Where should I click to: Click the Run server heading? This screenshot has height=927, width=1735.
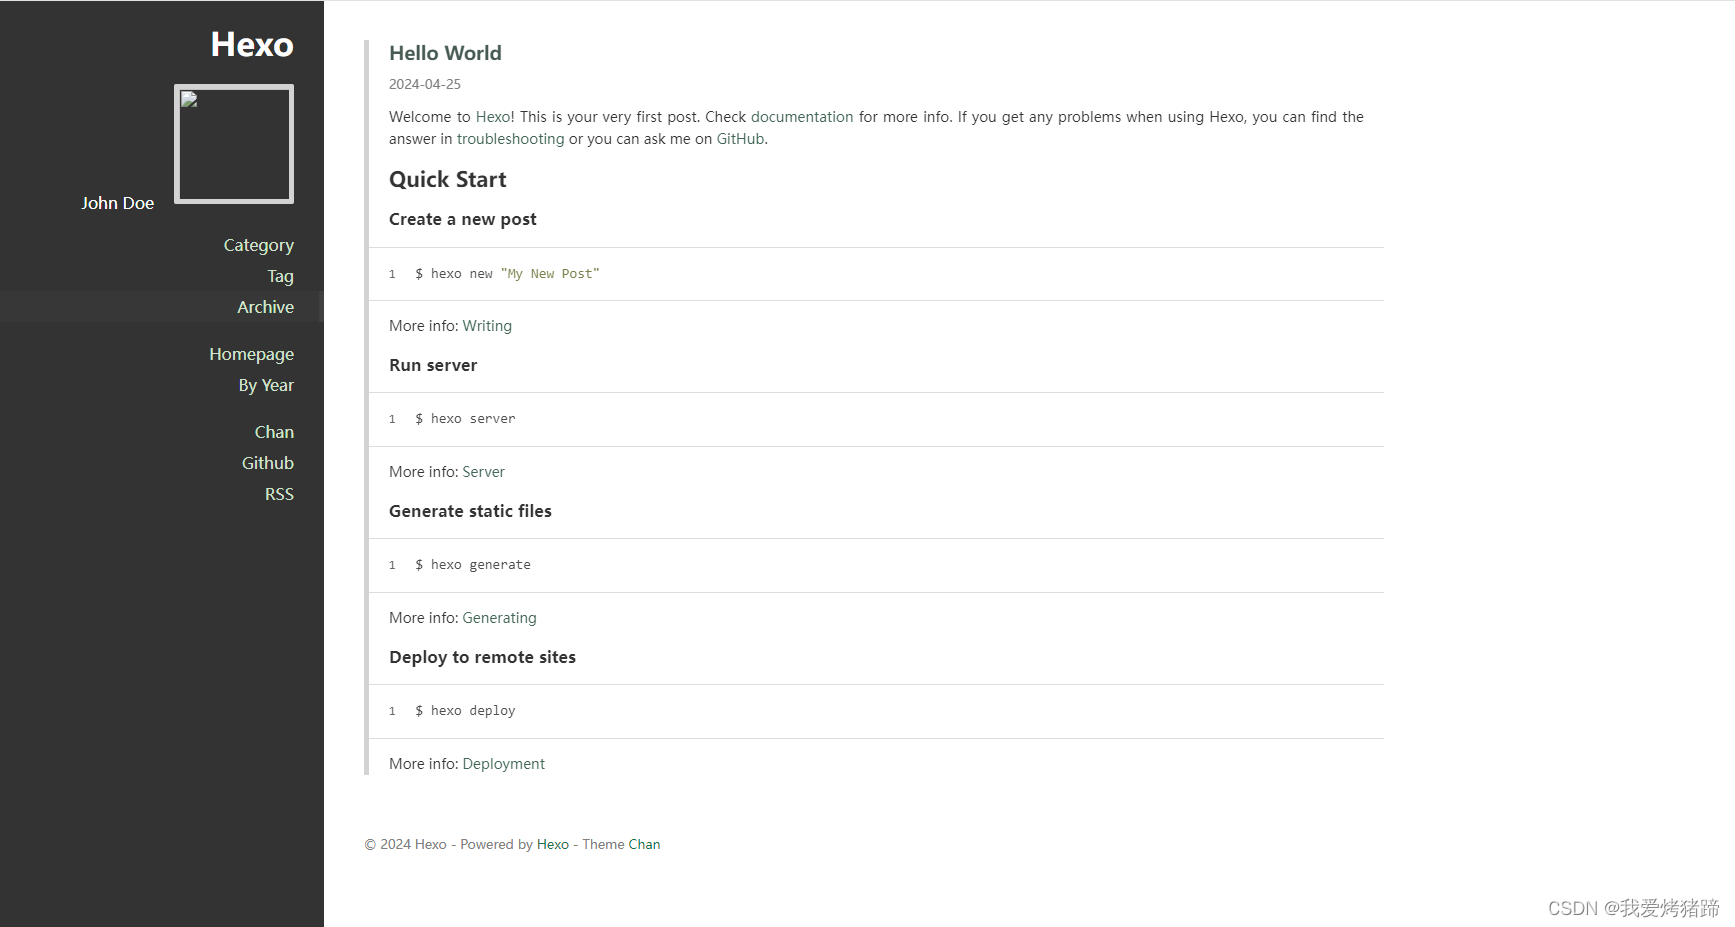[433, 365]
